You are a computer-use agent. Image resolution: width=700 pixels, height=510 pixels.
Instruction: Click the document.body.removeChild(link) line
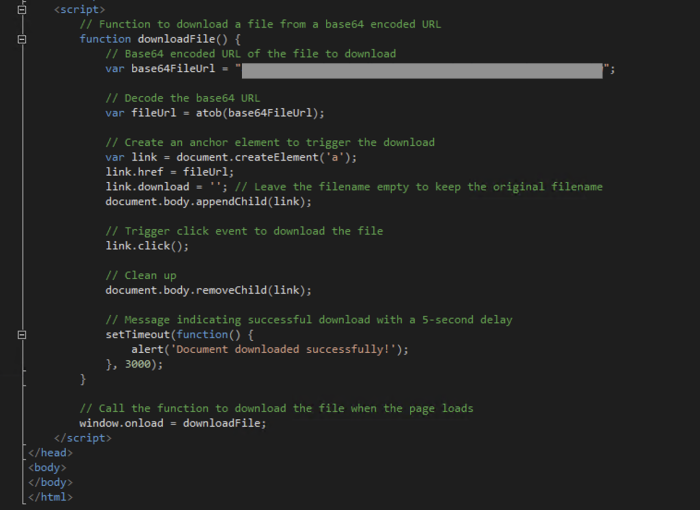click(208, 290)
